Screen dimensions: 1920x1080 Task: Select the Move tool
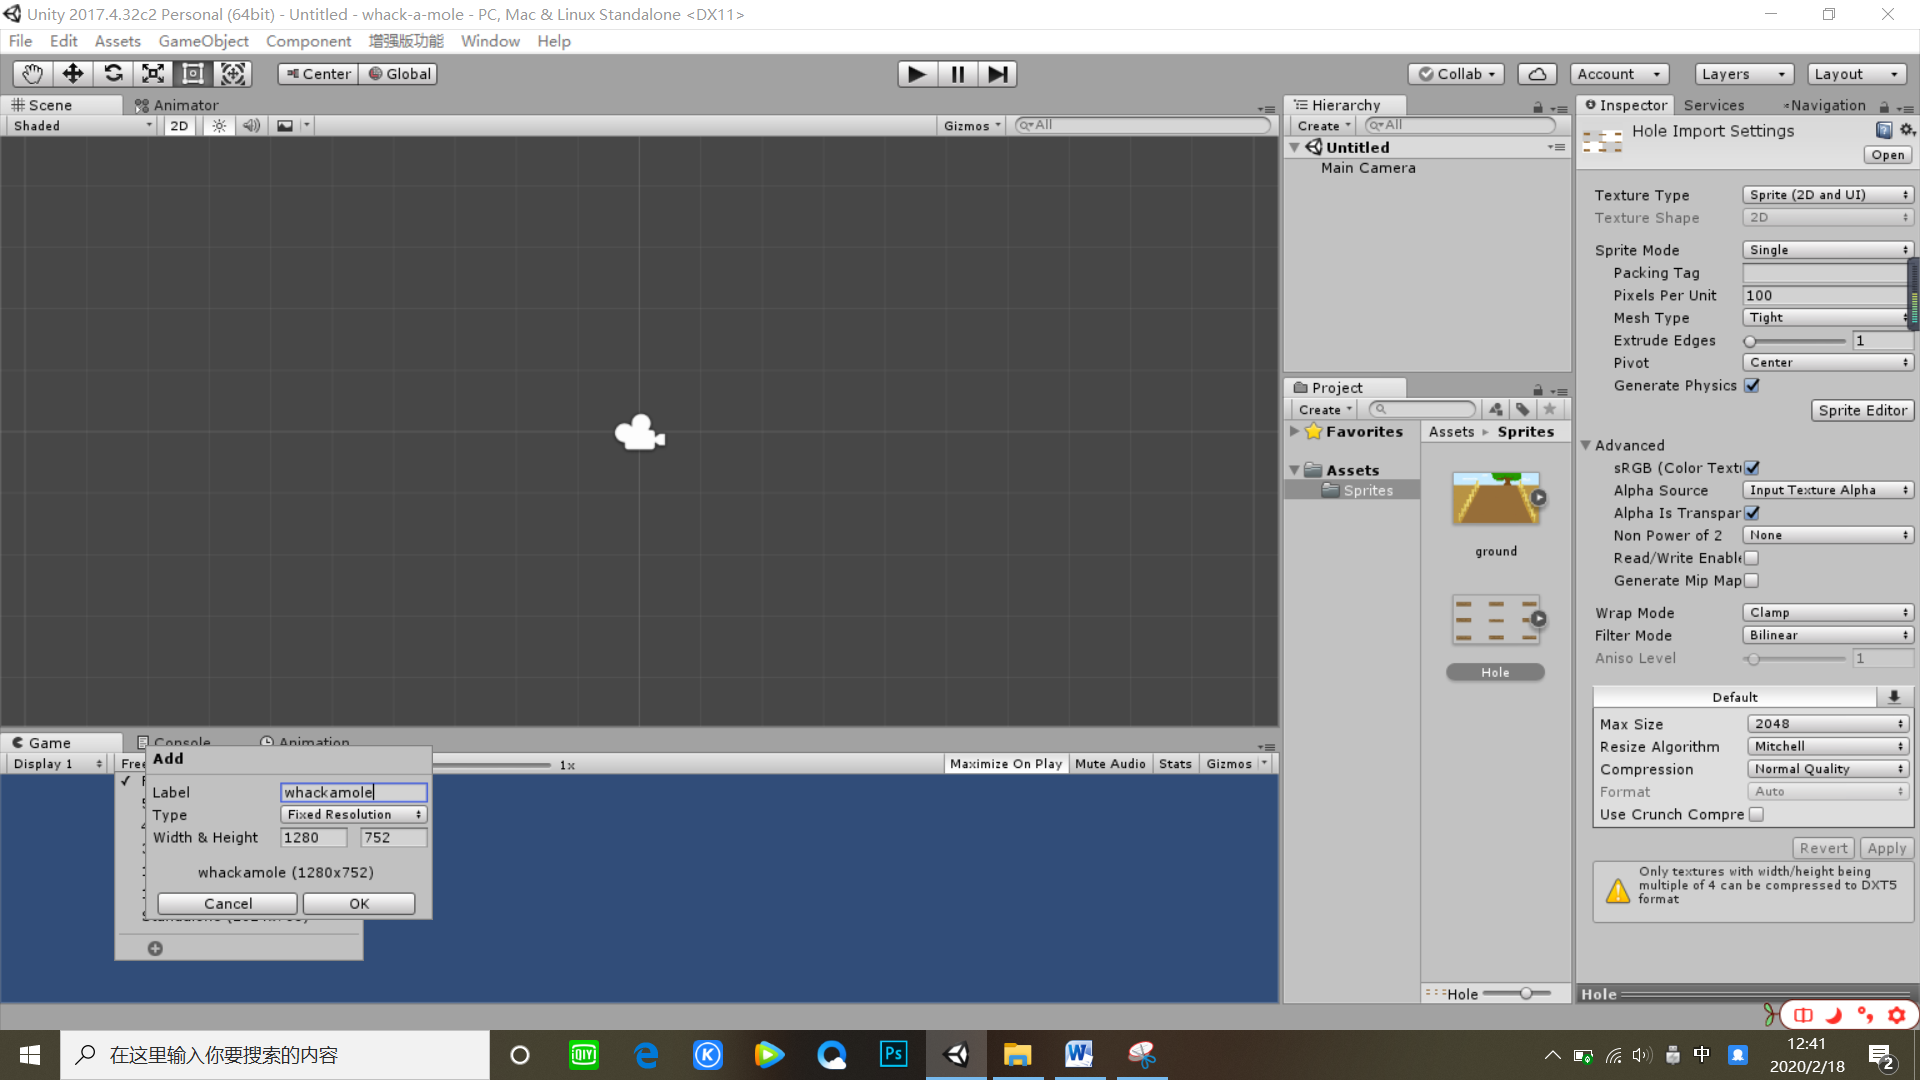pos(72,74)
